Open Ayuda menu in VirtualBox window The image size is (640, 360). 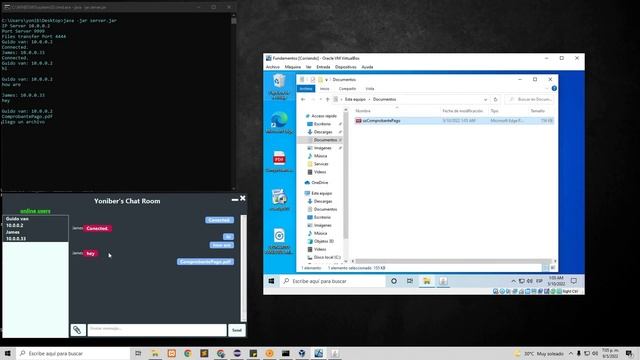(x=367, y=67)
